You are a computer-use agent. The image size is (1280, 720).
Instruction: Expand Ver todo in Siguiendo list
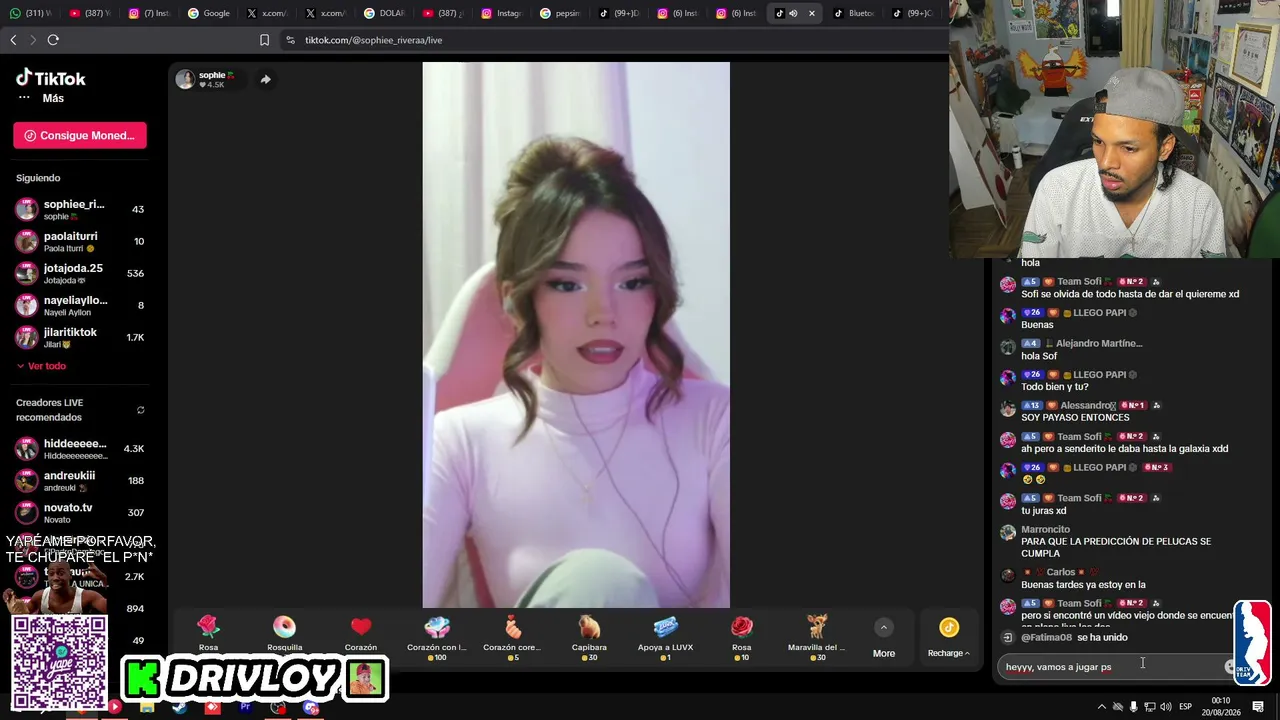click(x=41, y=366)
